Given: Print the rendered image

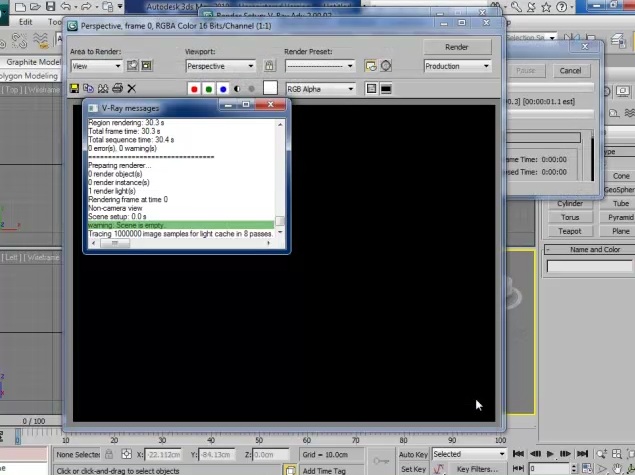Looking at the screenshot, I should [x=117, y=88].
